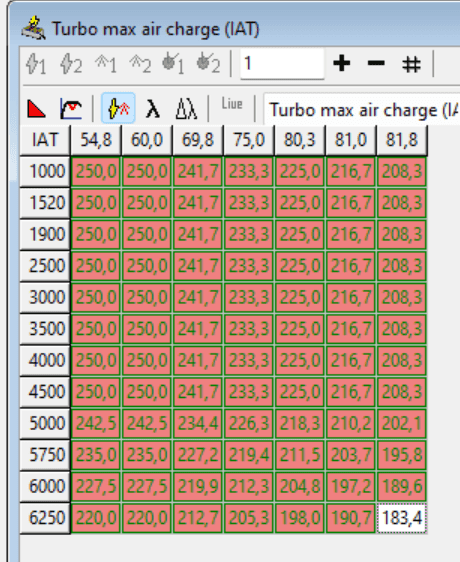Click cell 197,2 in row 6000

[351, 486]
